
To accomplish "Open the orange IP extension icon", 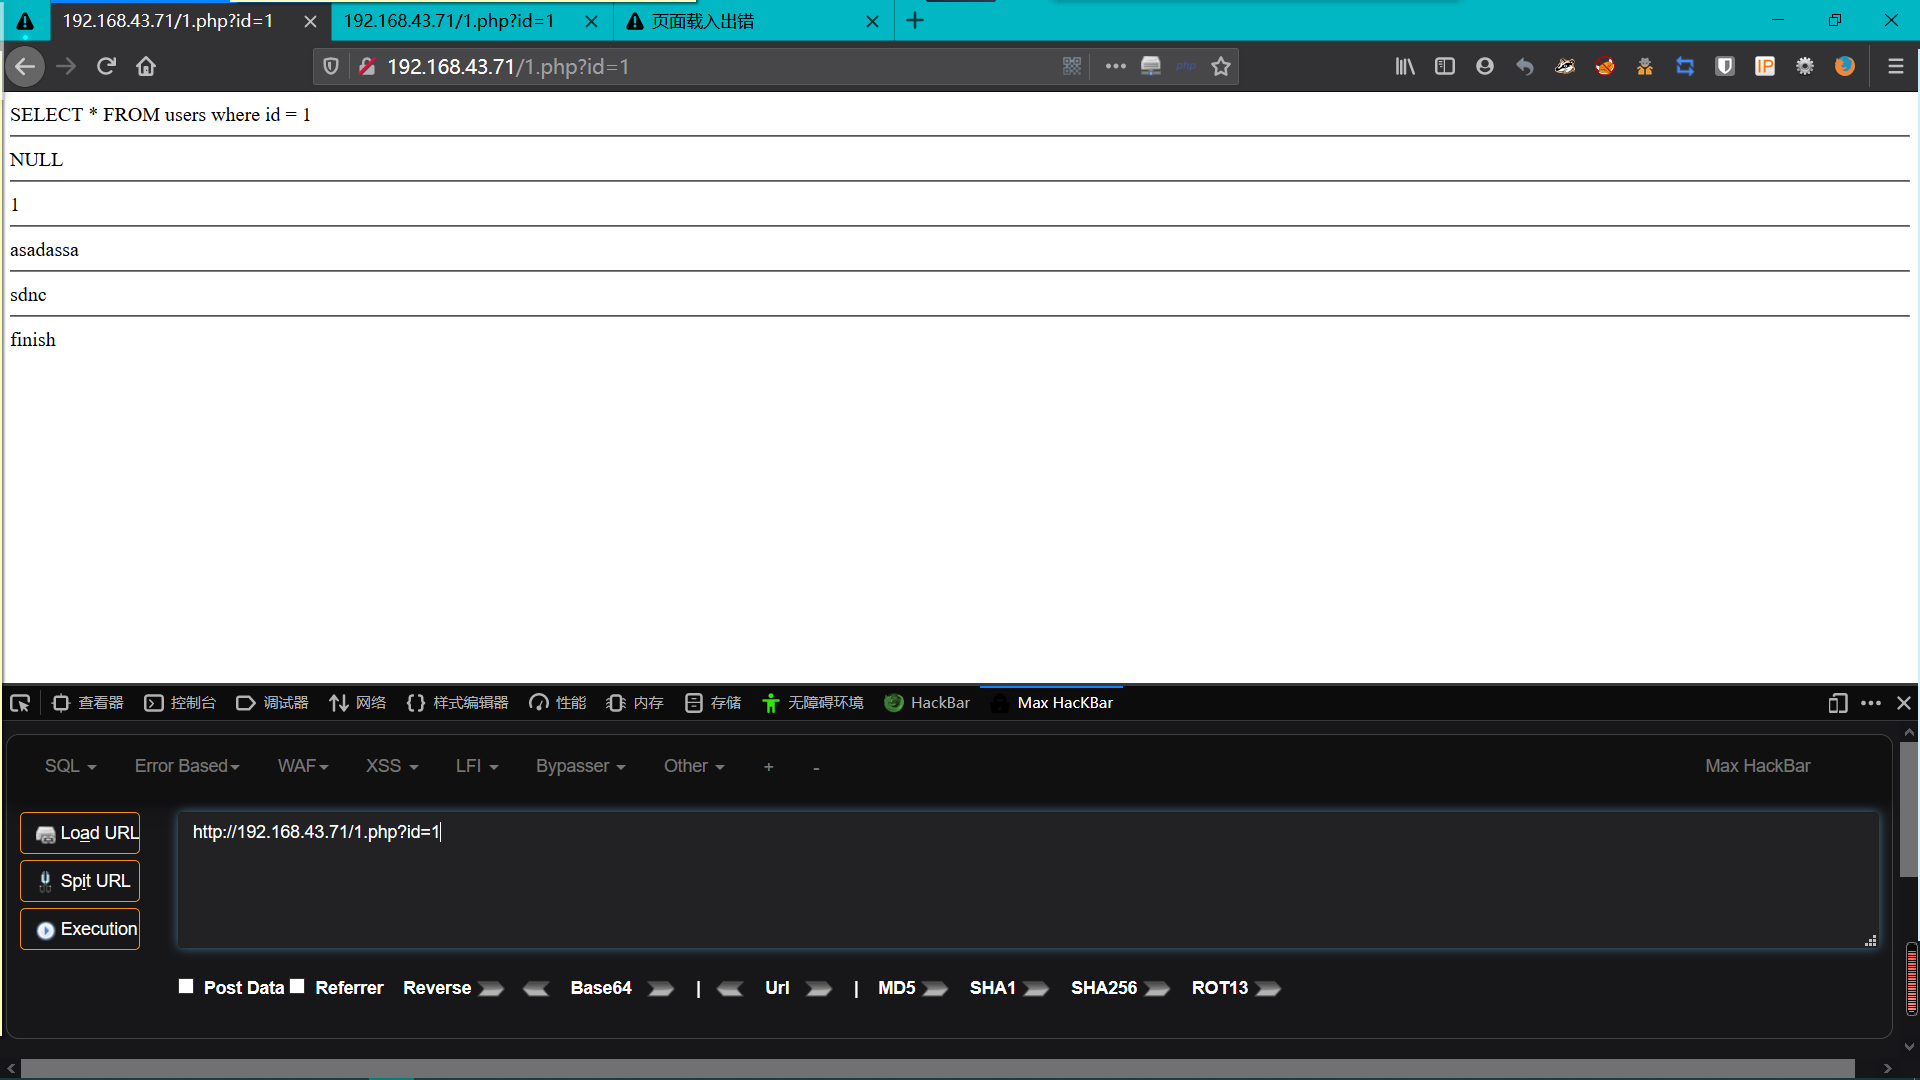I will (x=1765, y=66).
